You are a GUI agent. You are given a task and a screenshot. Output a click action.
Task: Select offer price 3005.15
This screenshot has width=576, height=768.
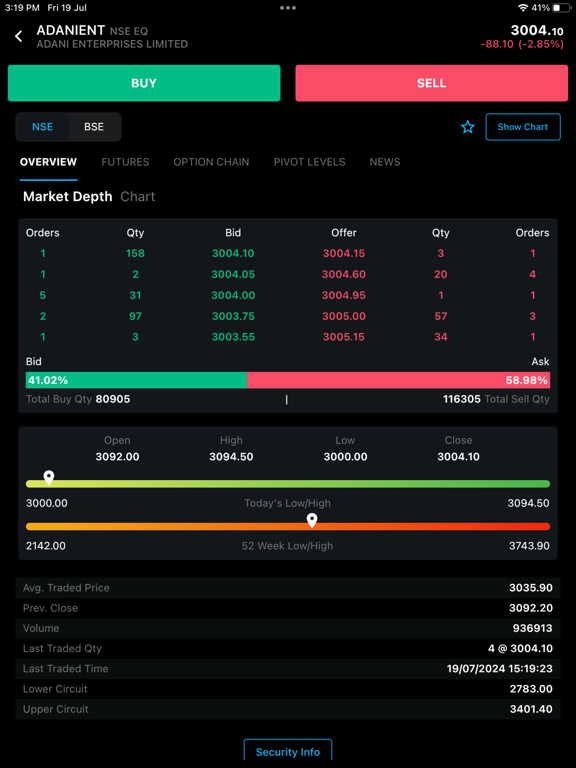click(344, 337)
